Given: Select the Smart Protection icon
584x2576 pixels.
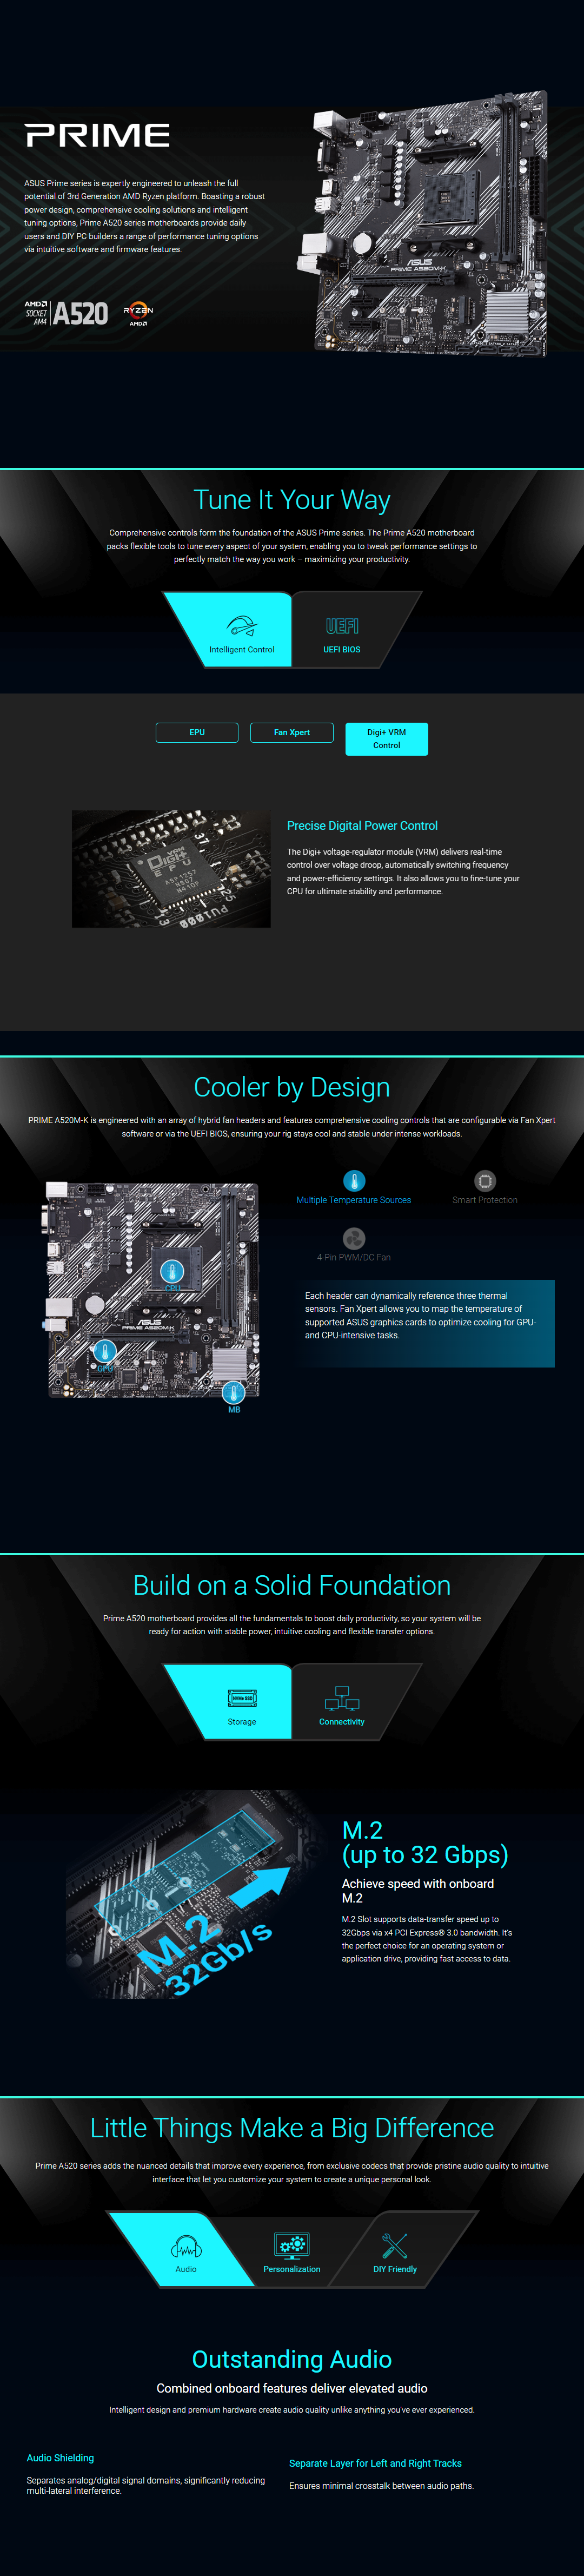Looking at the screenshot, I should 485,1181.
